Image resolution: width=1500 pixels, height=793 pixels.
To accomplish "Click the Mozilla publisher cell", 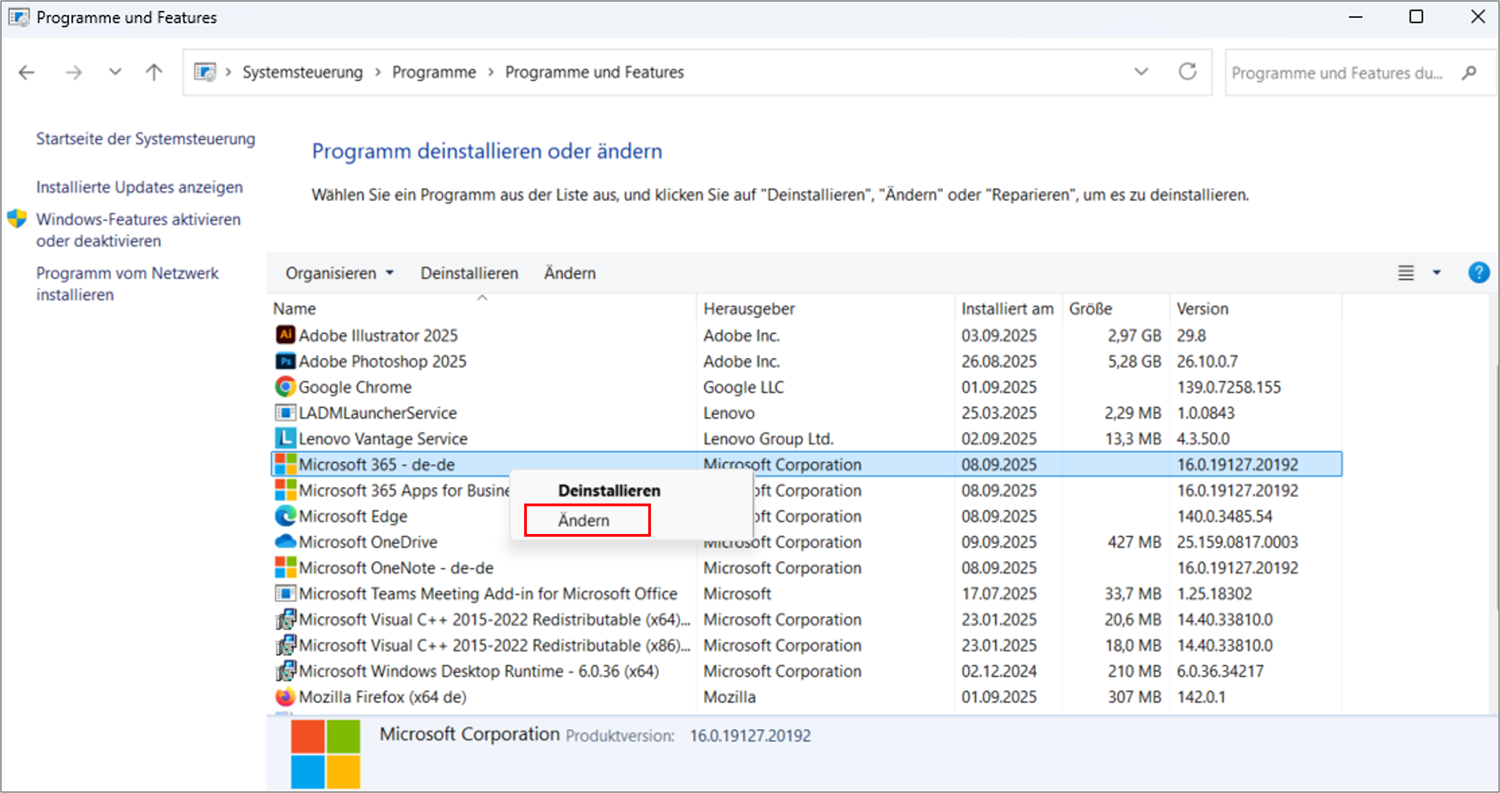I will 730,697.
